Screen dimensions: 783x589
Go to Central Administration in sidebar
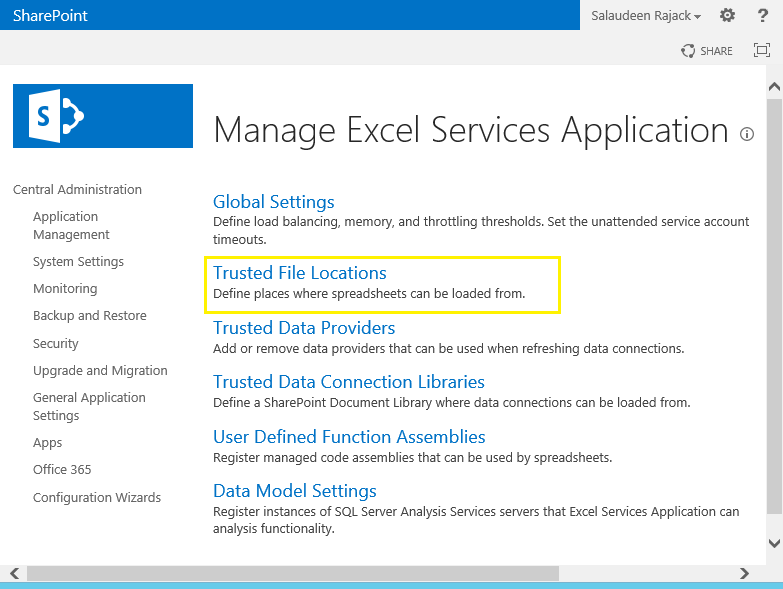[77, 190]
